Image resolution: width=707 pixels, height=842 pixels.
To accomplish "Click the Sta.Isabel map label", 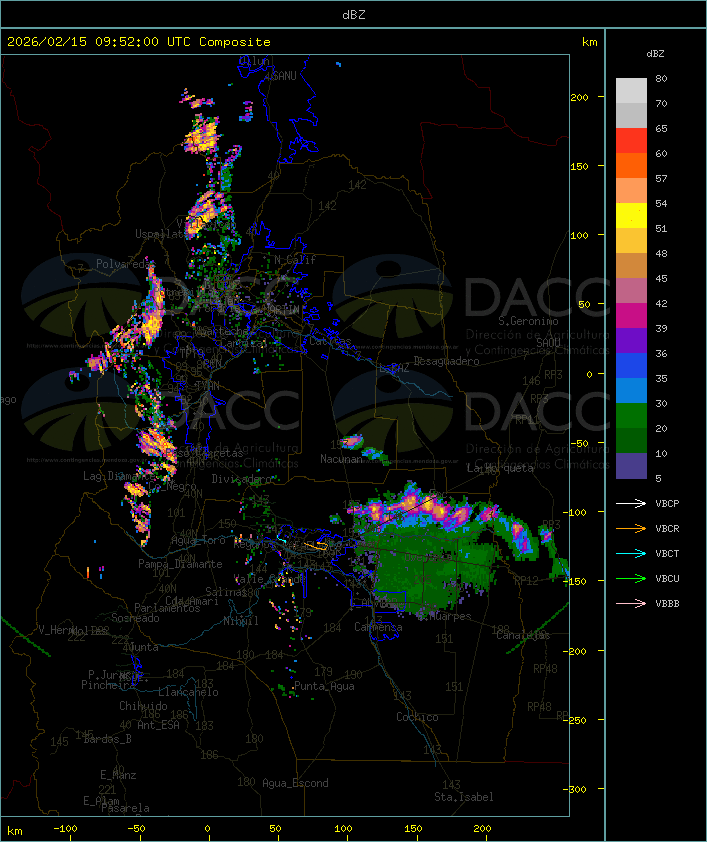I will tap(464, 797).
